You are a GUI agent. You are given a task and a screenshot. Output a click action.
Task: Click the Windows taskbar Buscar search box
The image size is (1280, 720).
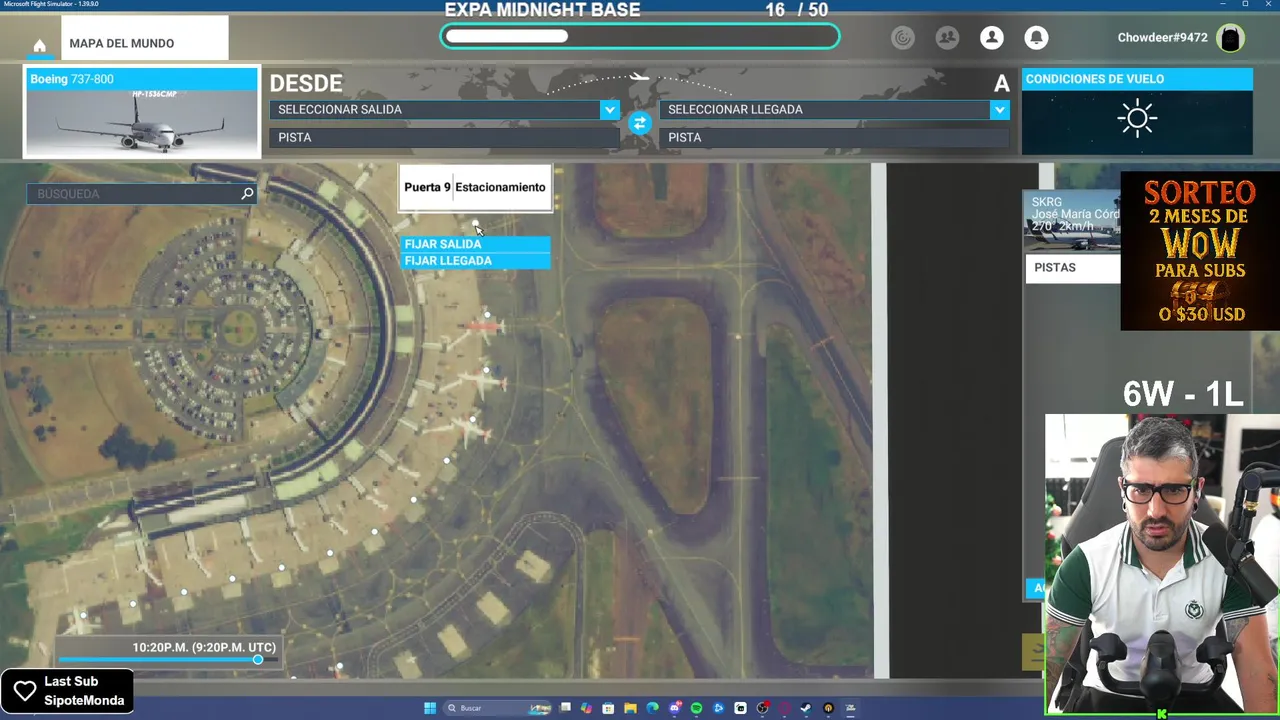pyautogui.click(x=497, y=708)
